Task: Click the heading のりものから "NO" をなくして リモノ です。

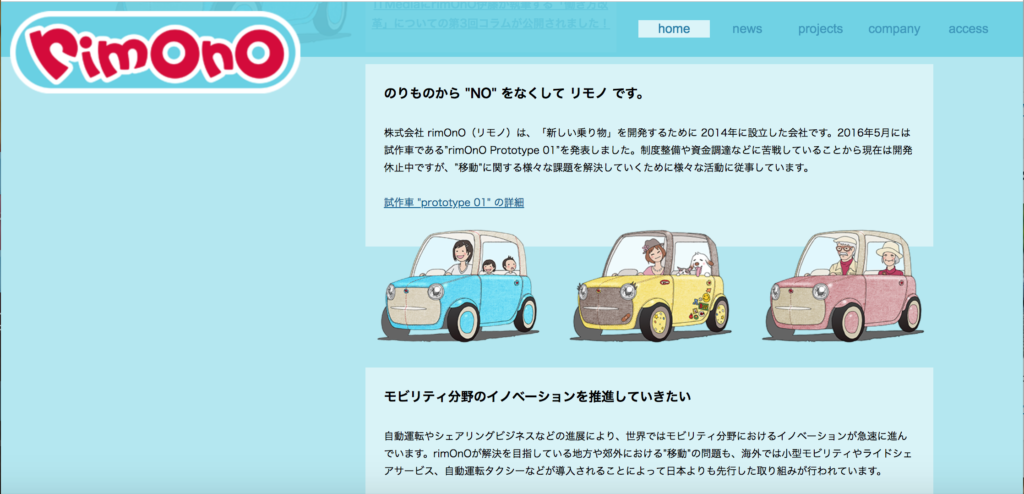Action: [x=515, y=93]
